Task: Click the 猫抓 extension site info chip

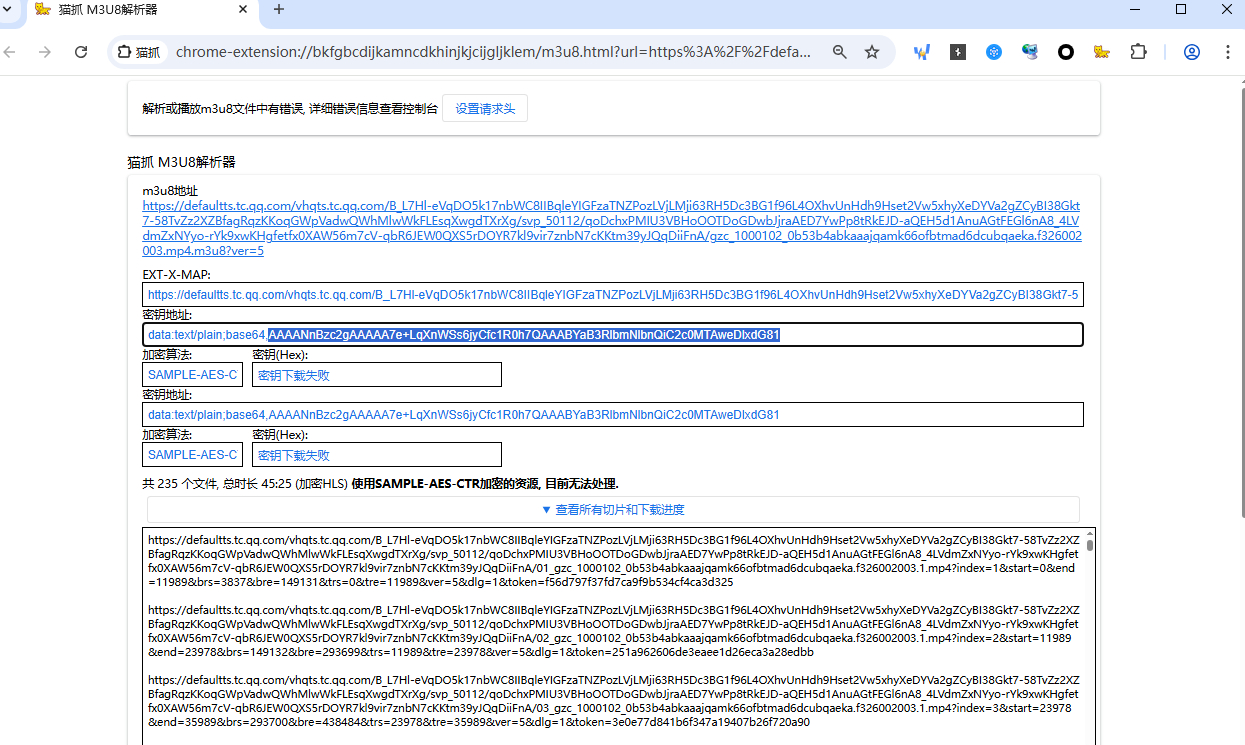Action: click(139, 52)
